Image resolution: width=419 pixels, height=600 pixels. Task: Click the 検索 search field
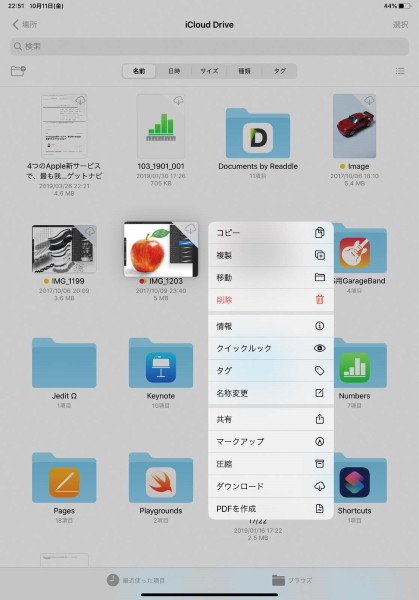tap(209, 46)
